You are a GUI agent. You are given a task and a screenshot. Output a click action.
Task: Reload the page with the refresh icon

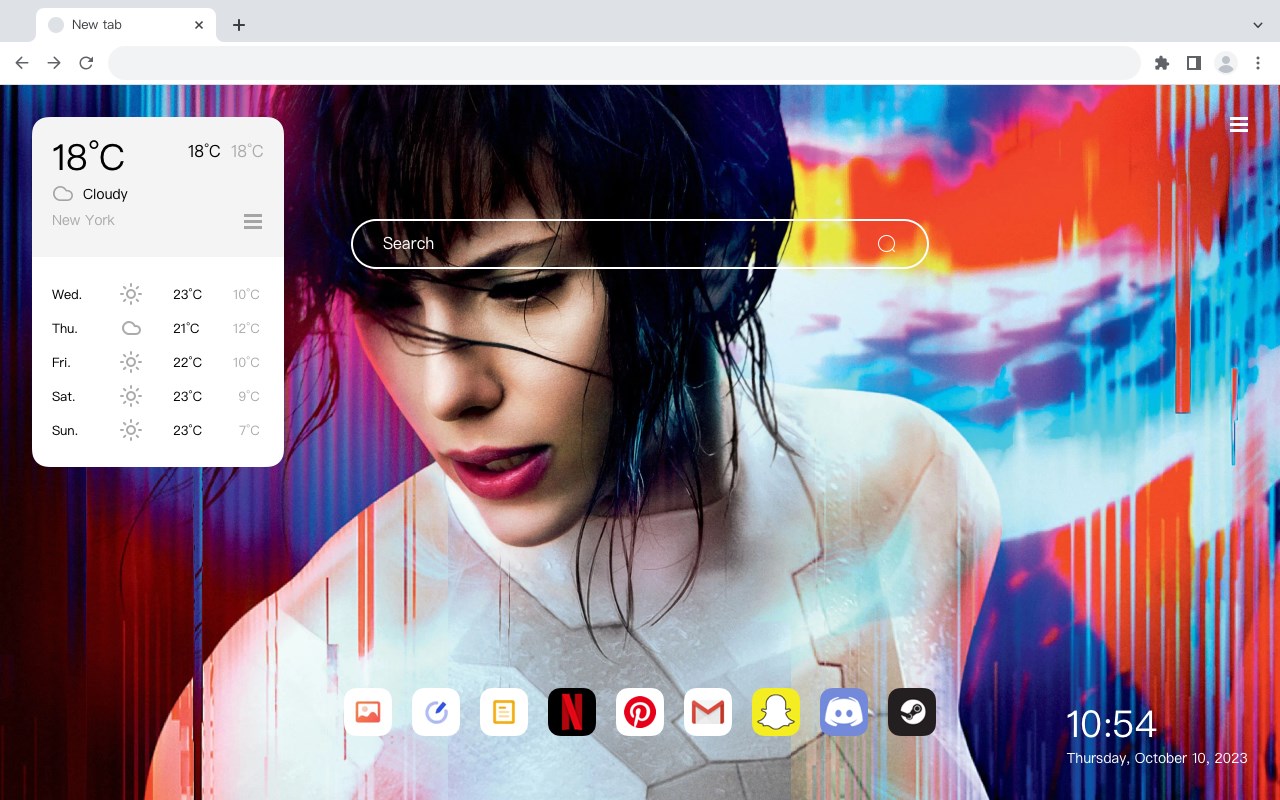point(86,63)
